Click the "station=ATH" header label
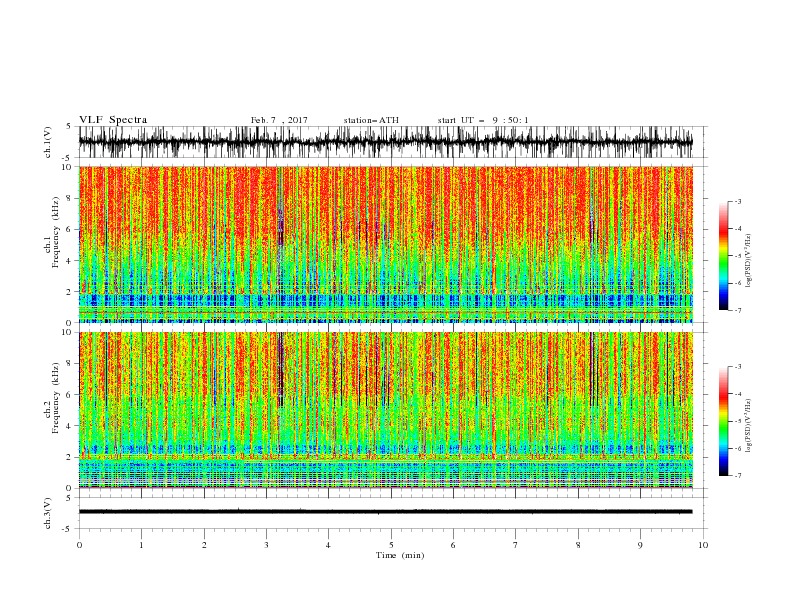This screenshot has height=612, width=792. [x=371, y=120]
